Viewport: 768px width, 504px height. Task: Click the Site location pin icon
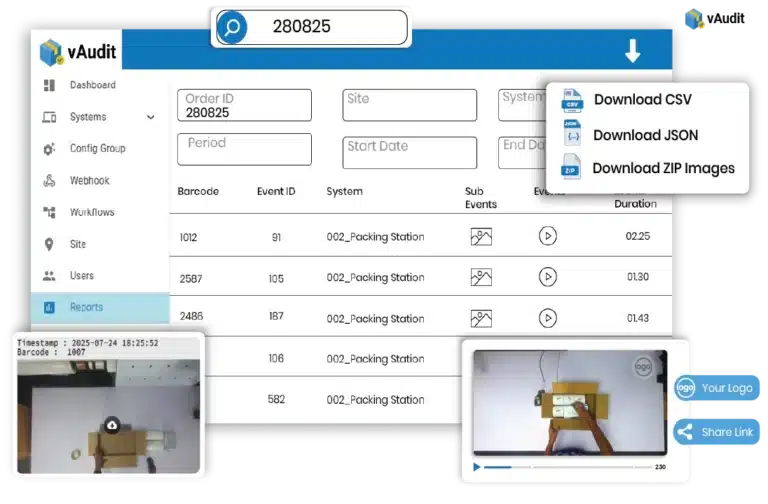[x=49, y=244]
